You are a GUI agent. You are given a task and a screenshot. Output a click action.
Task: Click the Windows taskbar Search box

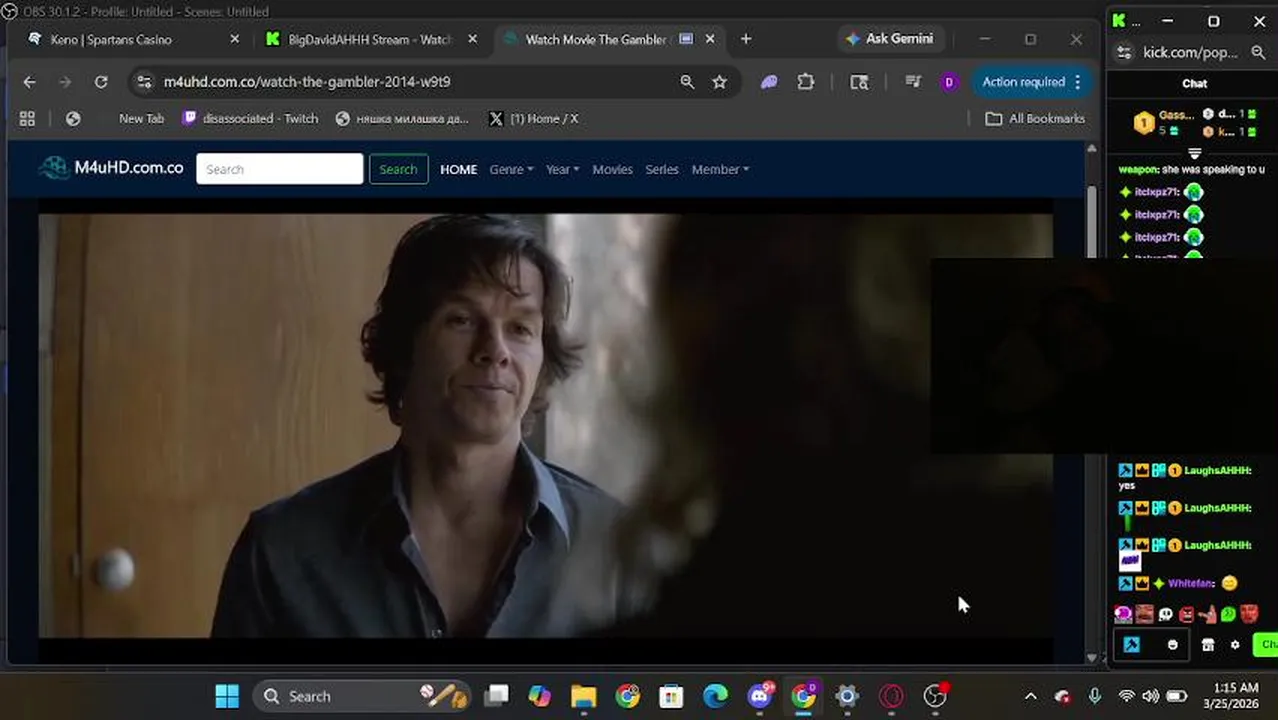(x=361, y=696)
